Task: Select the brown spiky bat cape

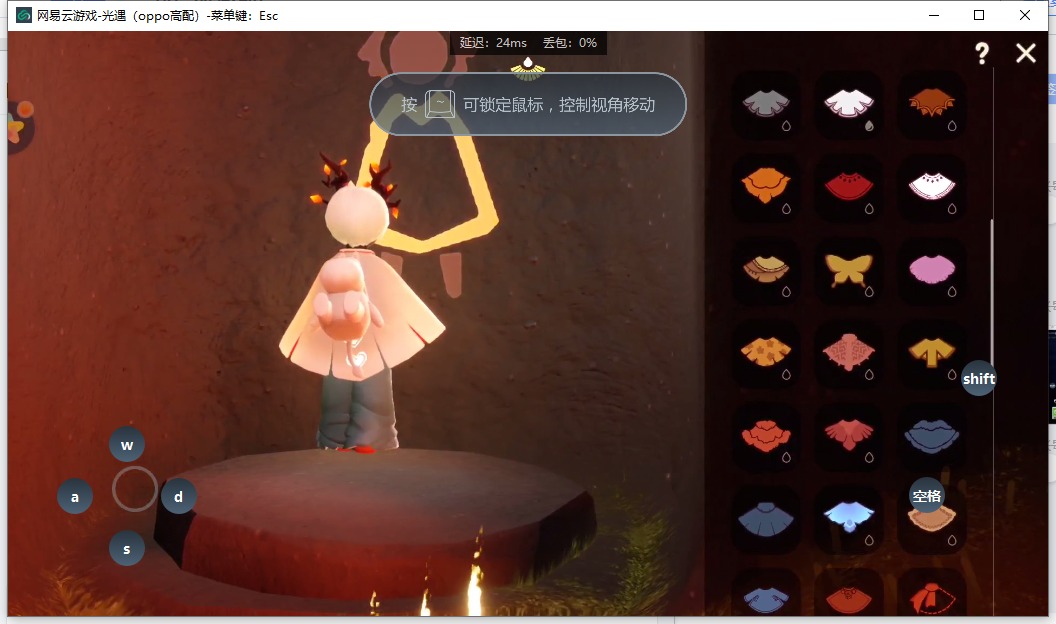Action: click(x=931, y=102)
